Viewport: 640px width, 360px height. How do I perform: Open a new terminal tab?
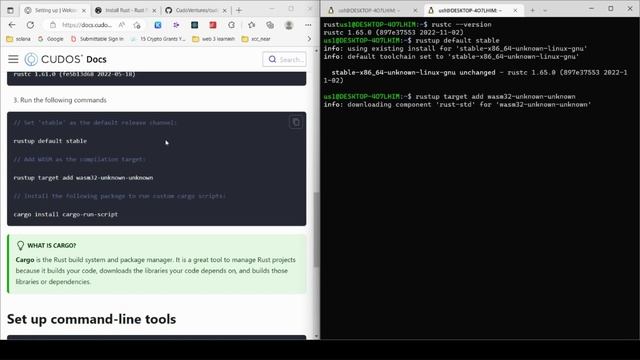pyautogui.click(x=532, y=10)
